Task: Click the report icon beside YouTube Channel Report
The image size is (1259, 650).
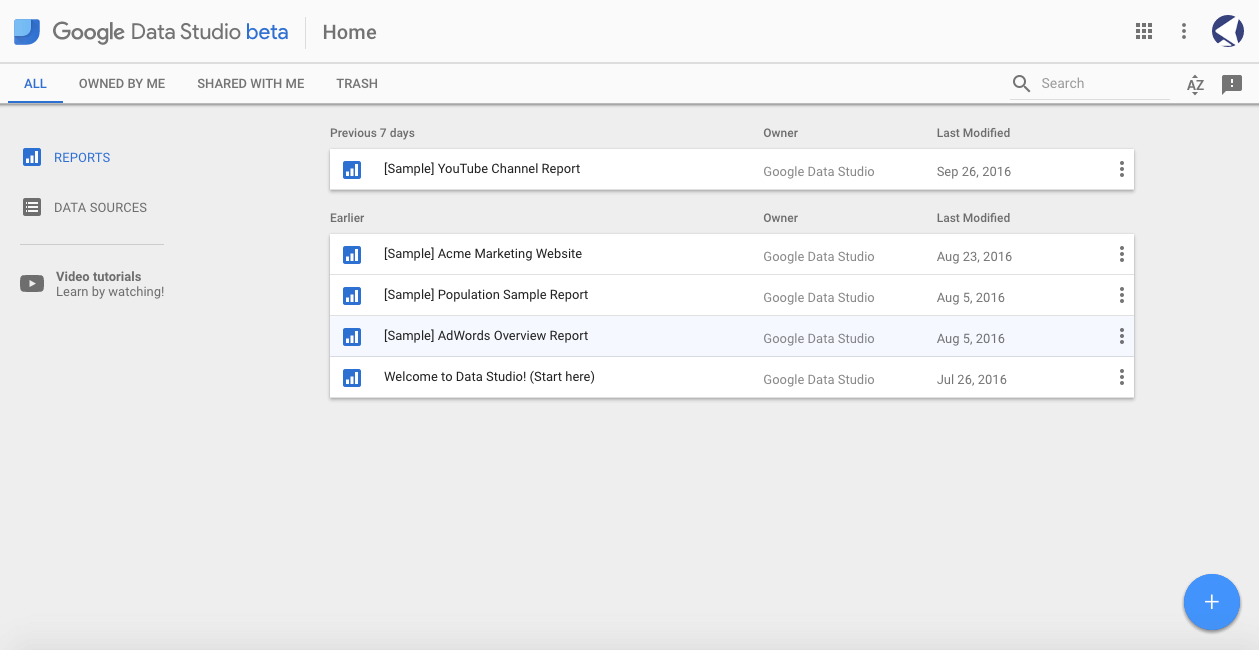Action: [x=352, y=170]
